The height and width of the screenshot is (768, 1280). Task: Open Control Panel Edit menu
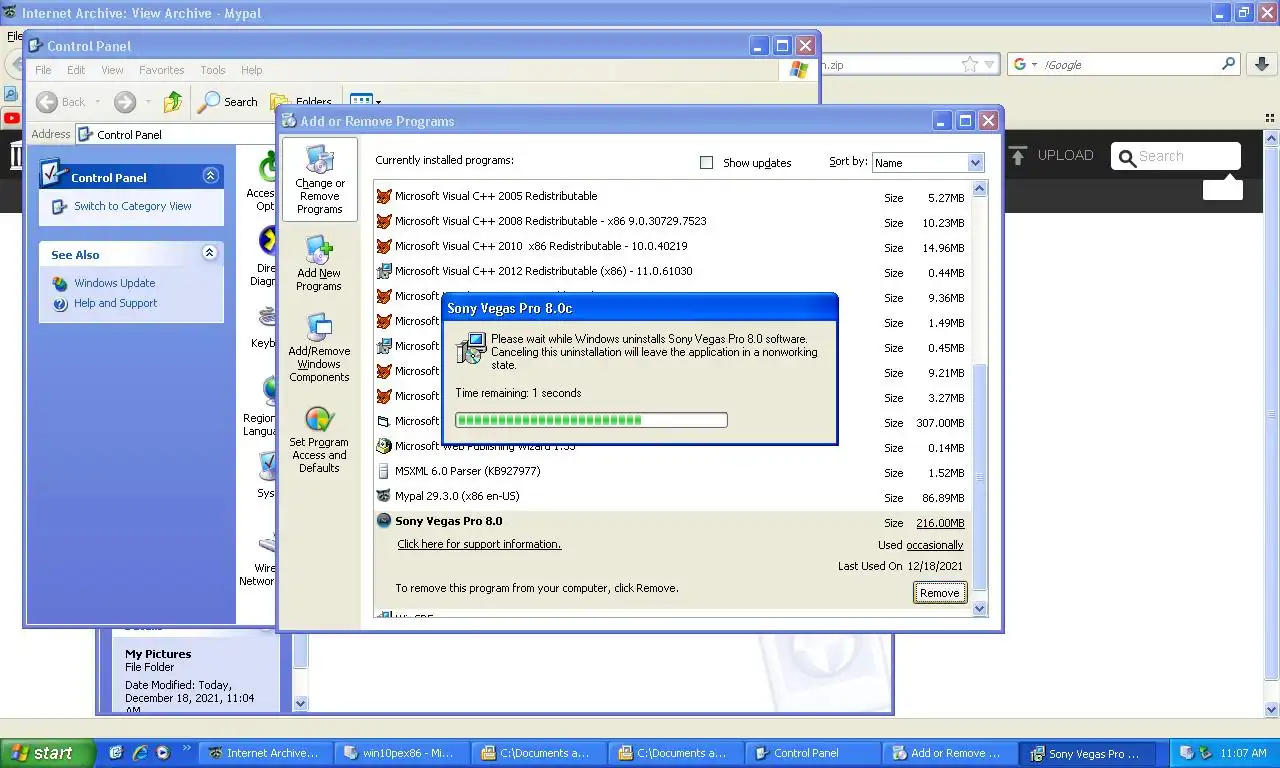(x=76, y=70)
